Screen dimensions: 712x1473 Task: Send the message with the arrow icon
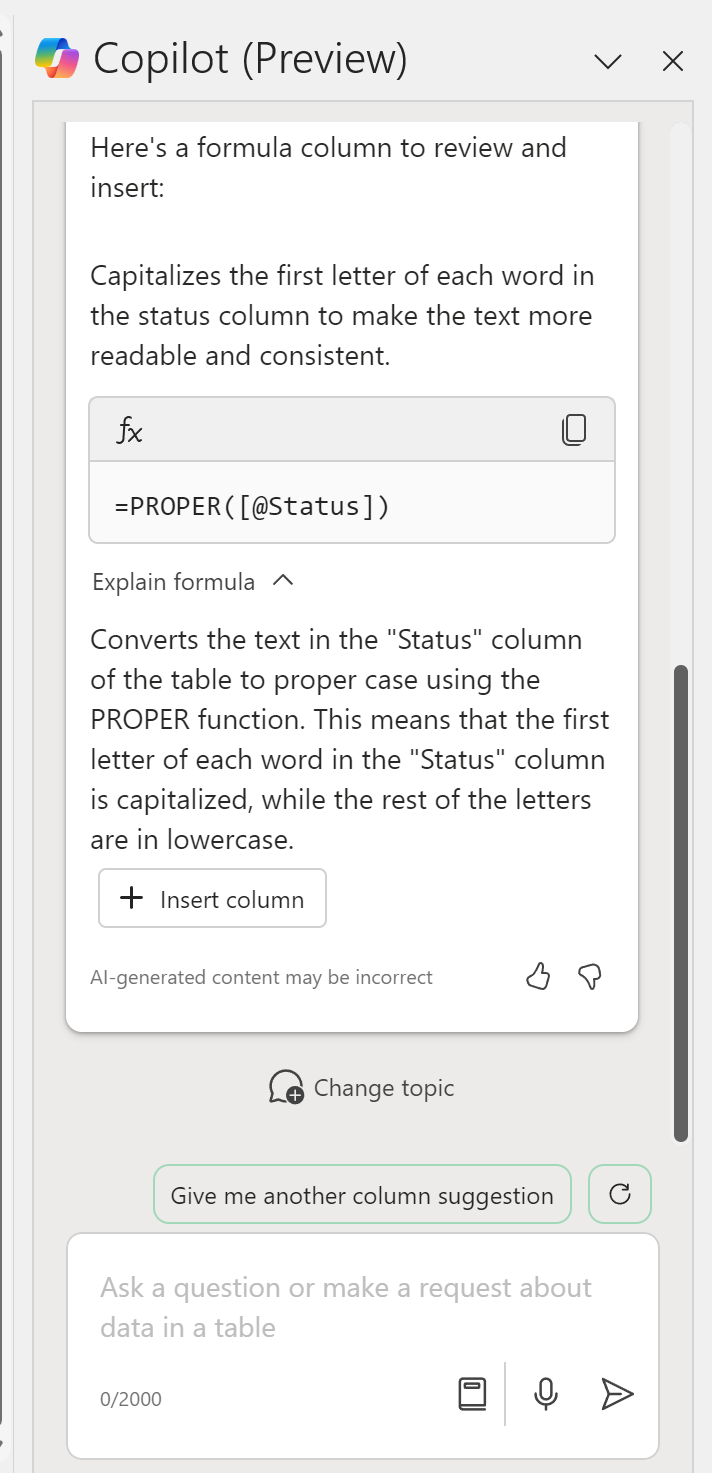tap(617, 1393)
